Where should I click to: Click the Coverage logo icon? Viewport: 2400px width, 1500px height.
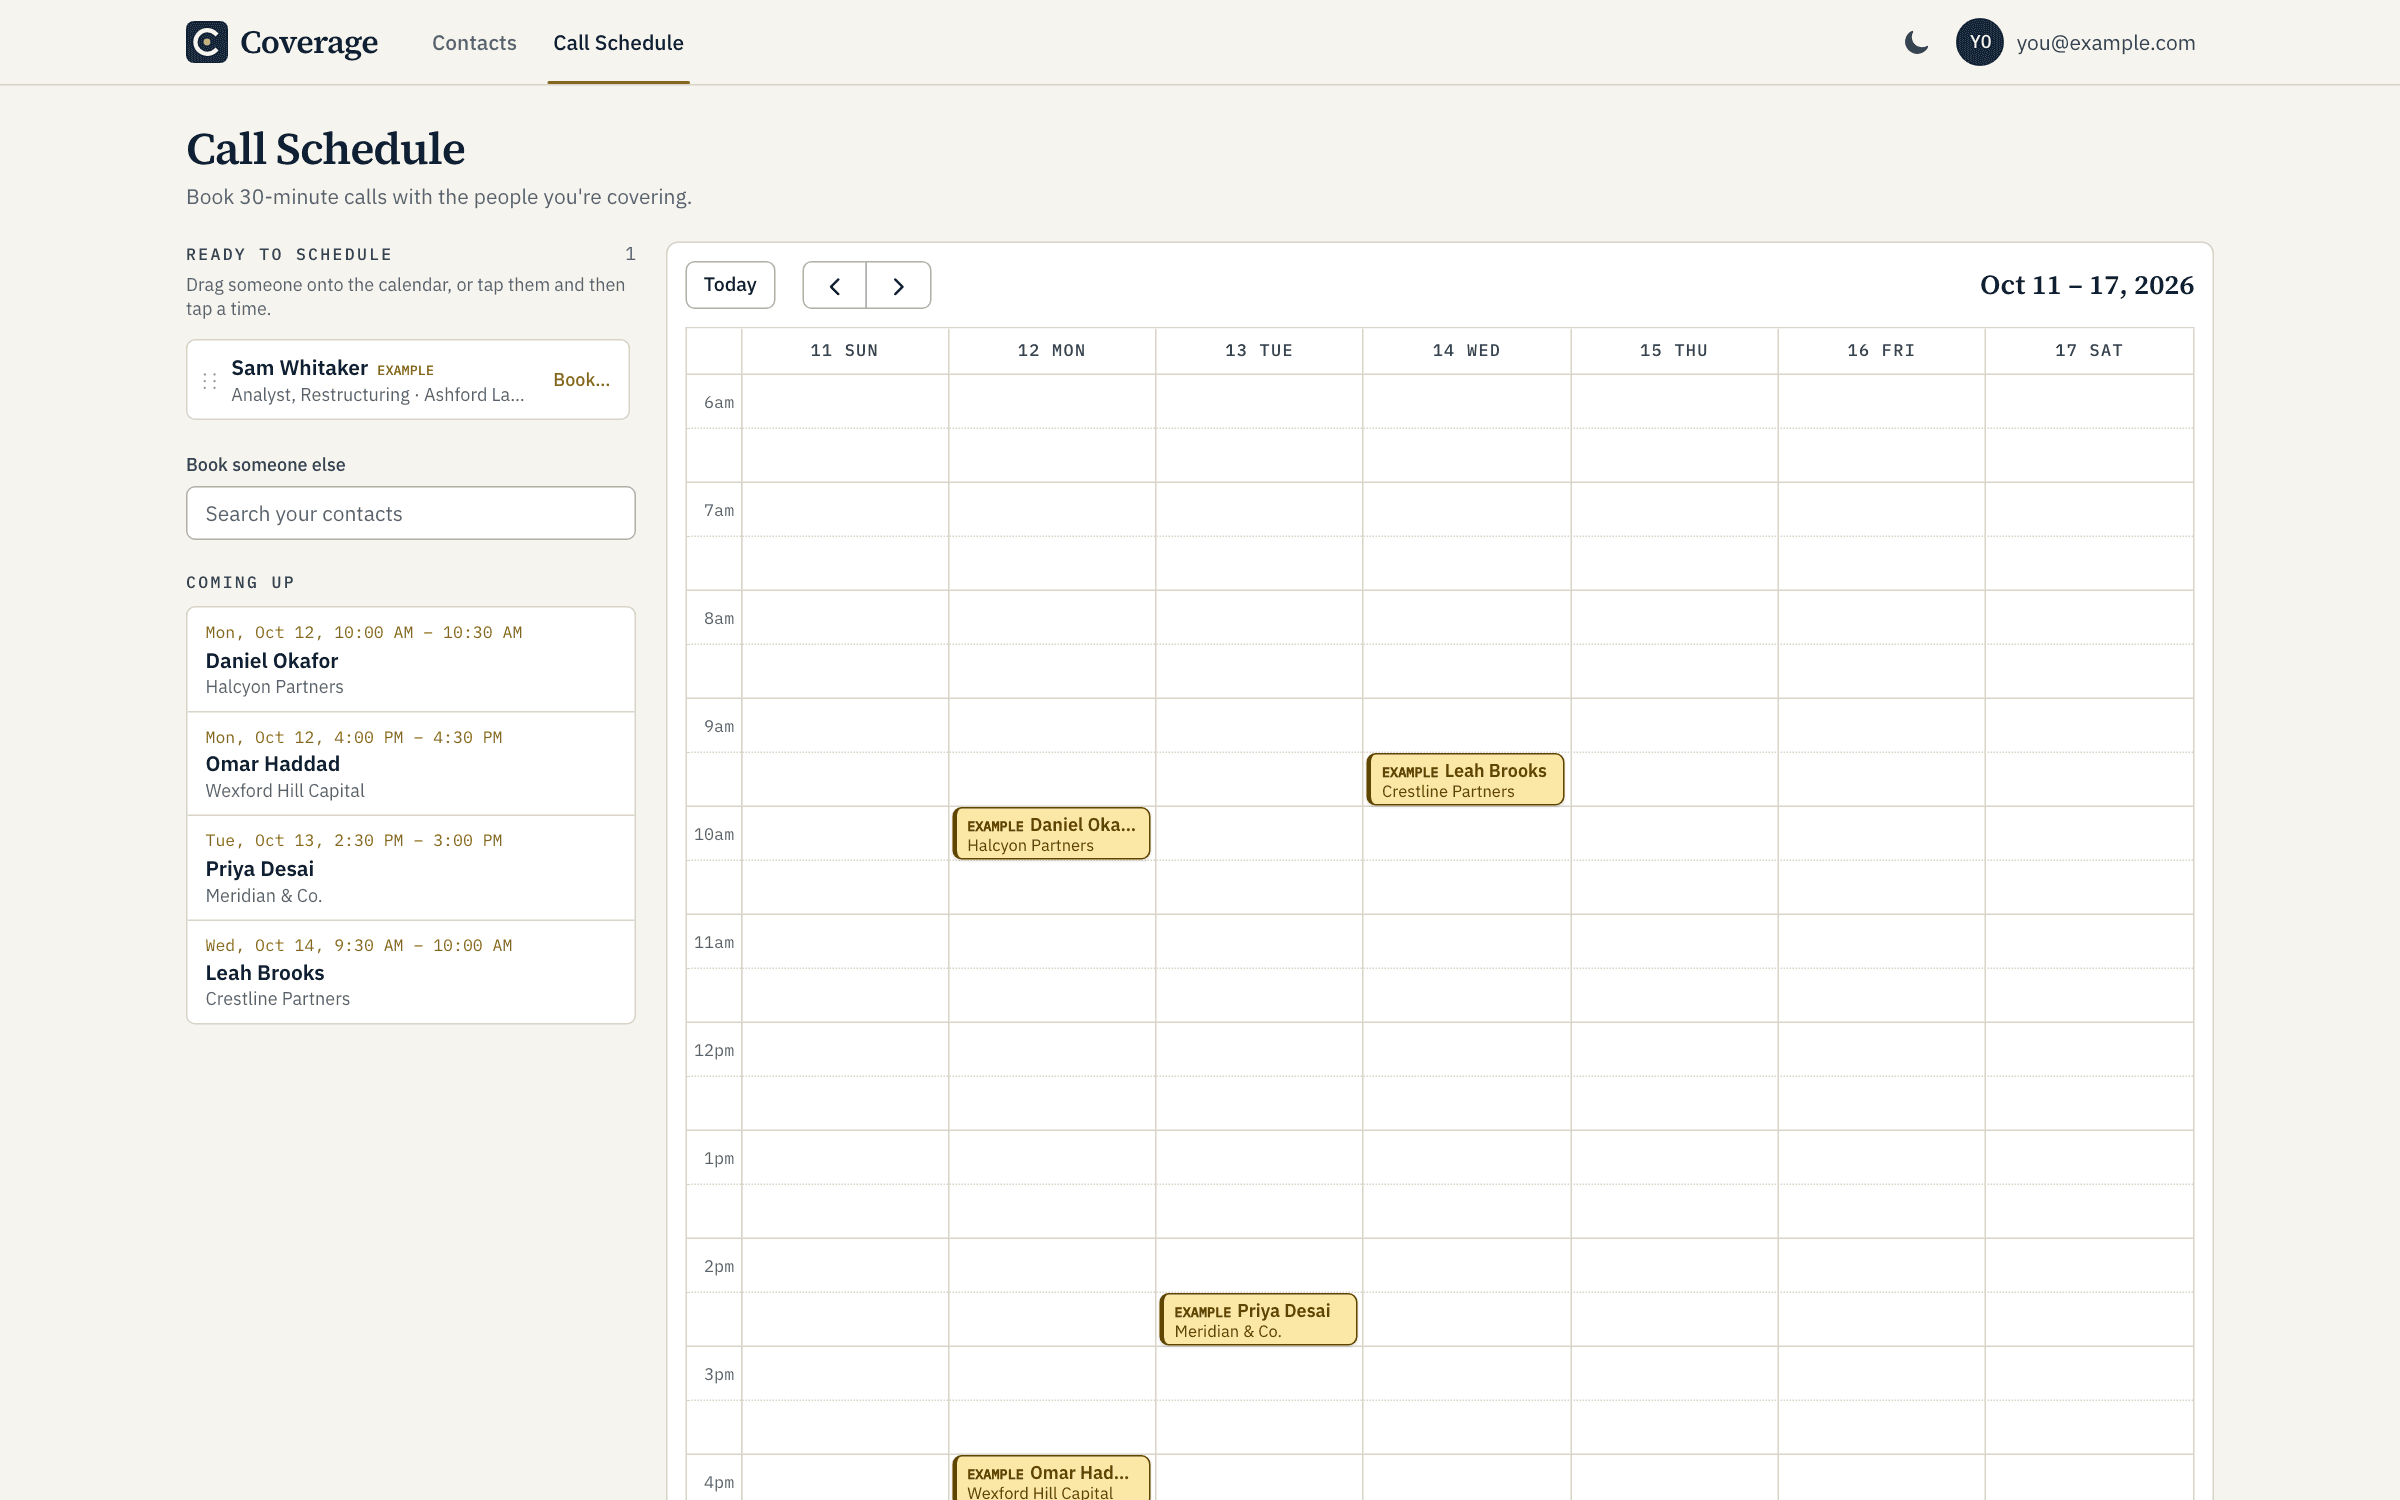point(207,42)
